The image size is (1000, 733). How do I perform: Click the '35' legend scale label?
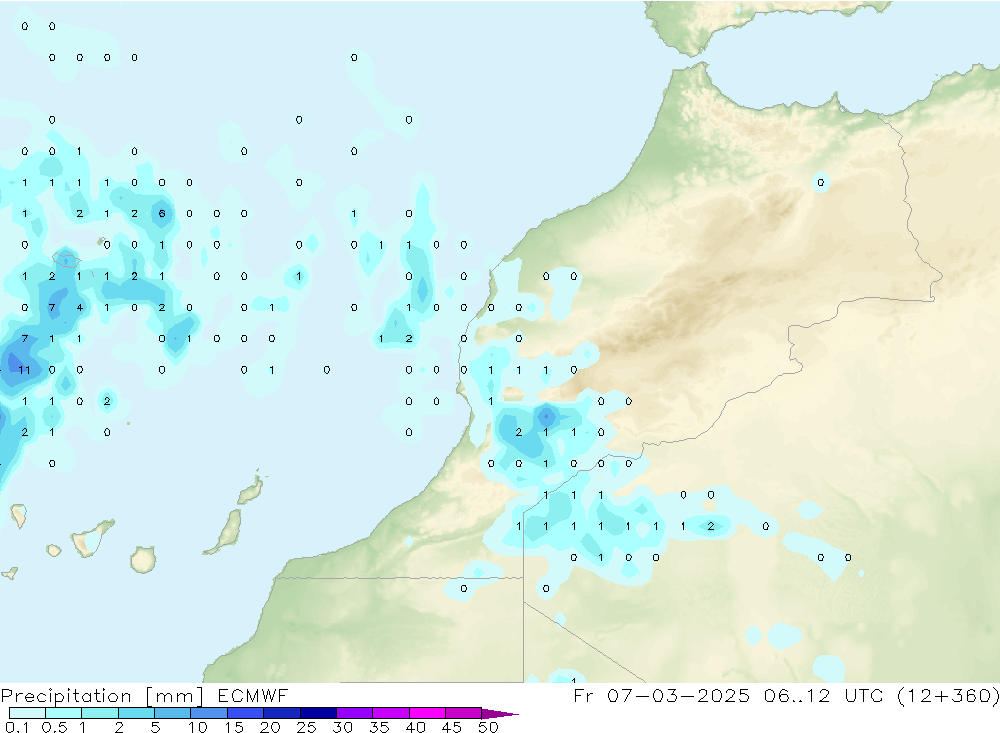click(379, 727)
